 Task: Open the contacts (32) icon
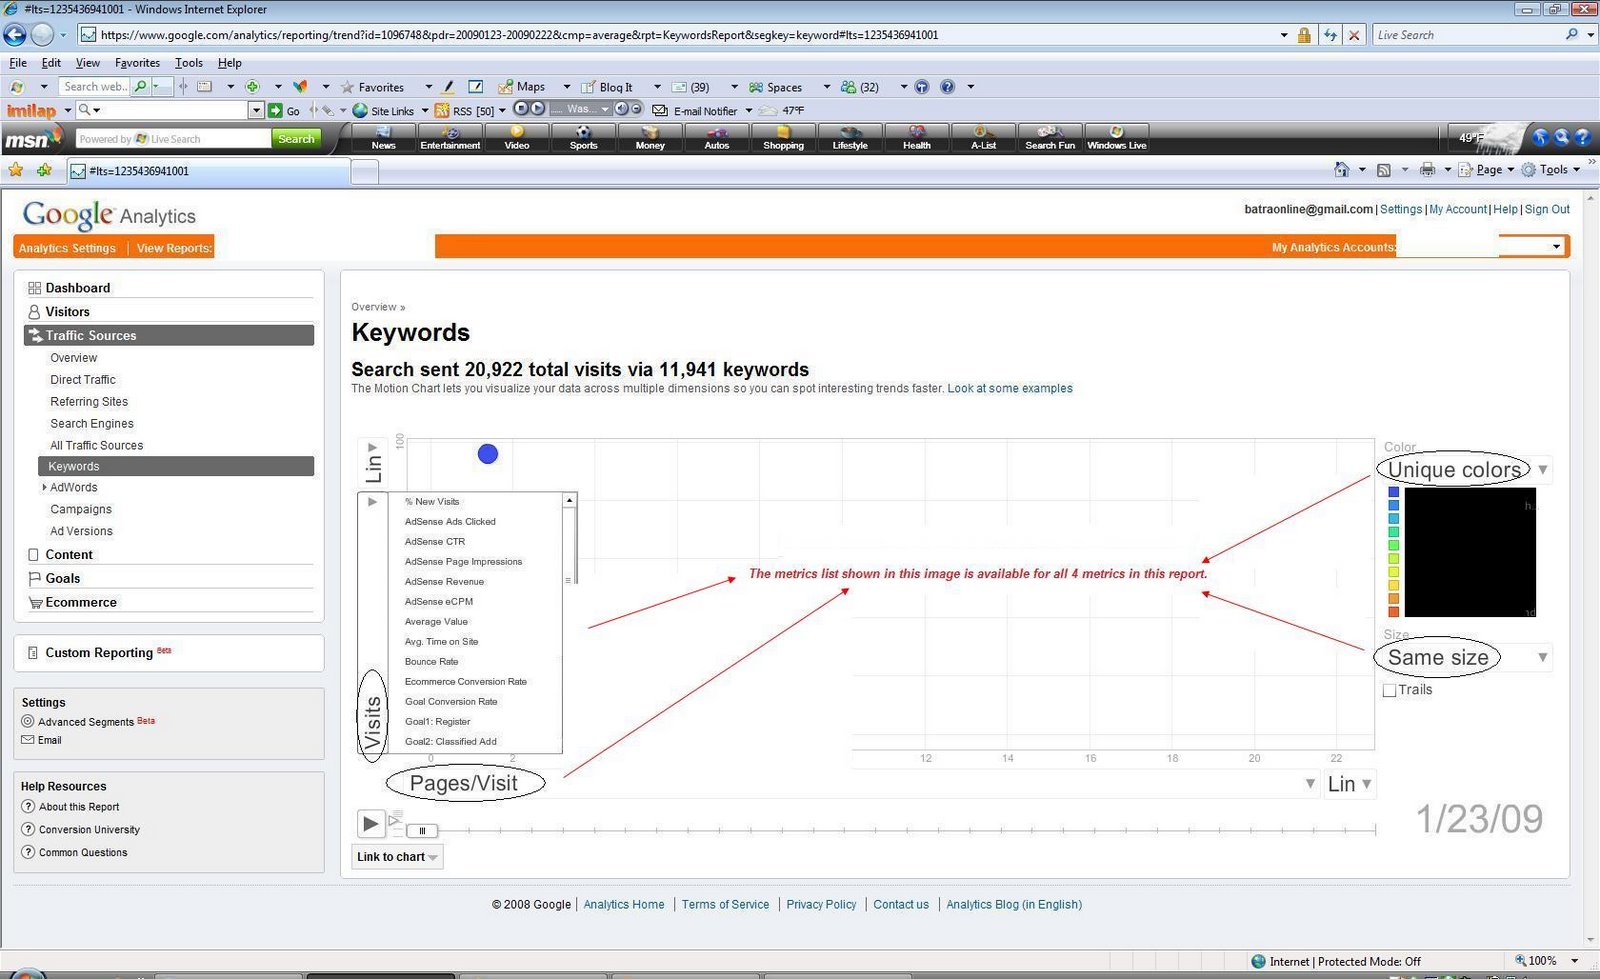(860, 87)
